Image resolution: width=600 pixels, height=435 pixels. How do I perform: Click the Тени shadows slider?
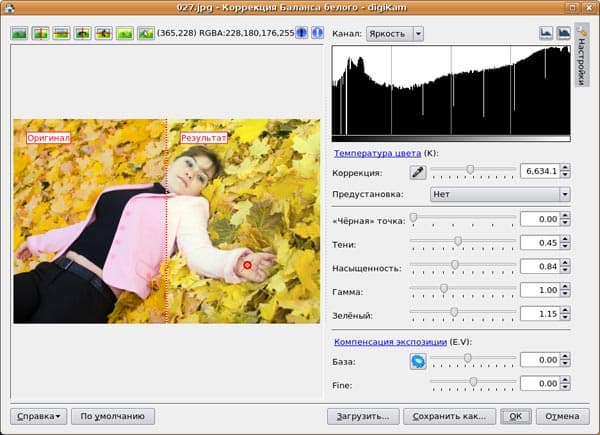[x=463, y=243]
